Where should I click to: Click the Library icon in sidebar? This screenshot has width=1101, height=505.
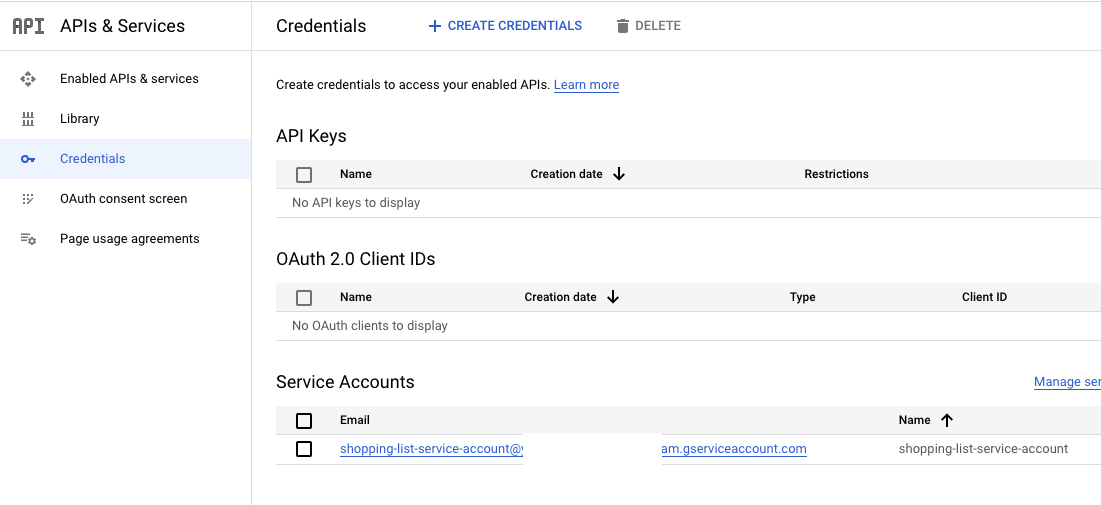28,119
